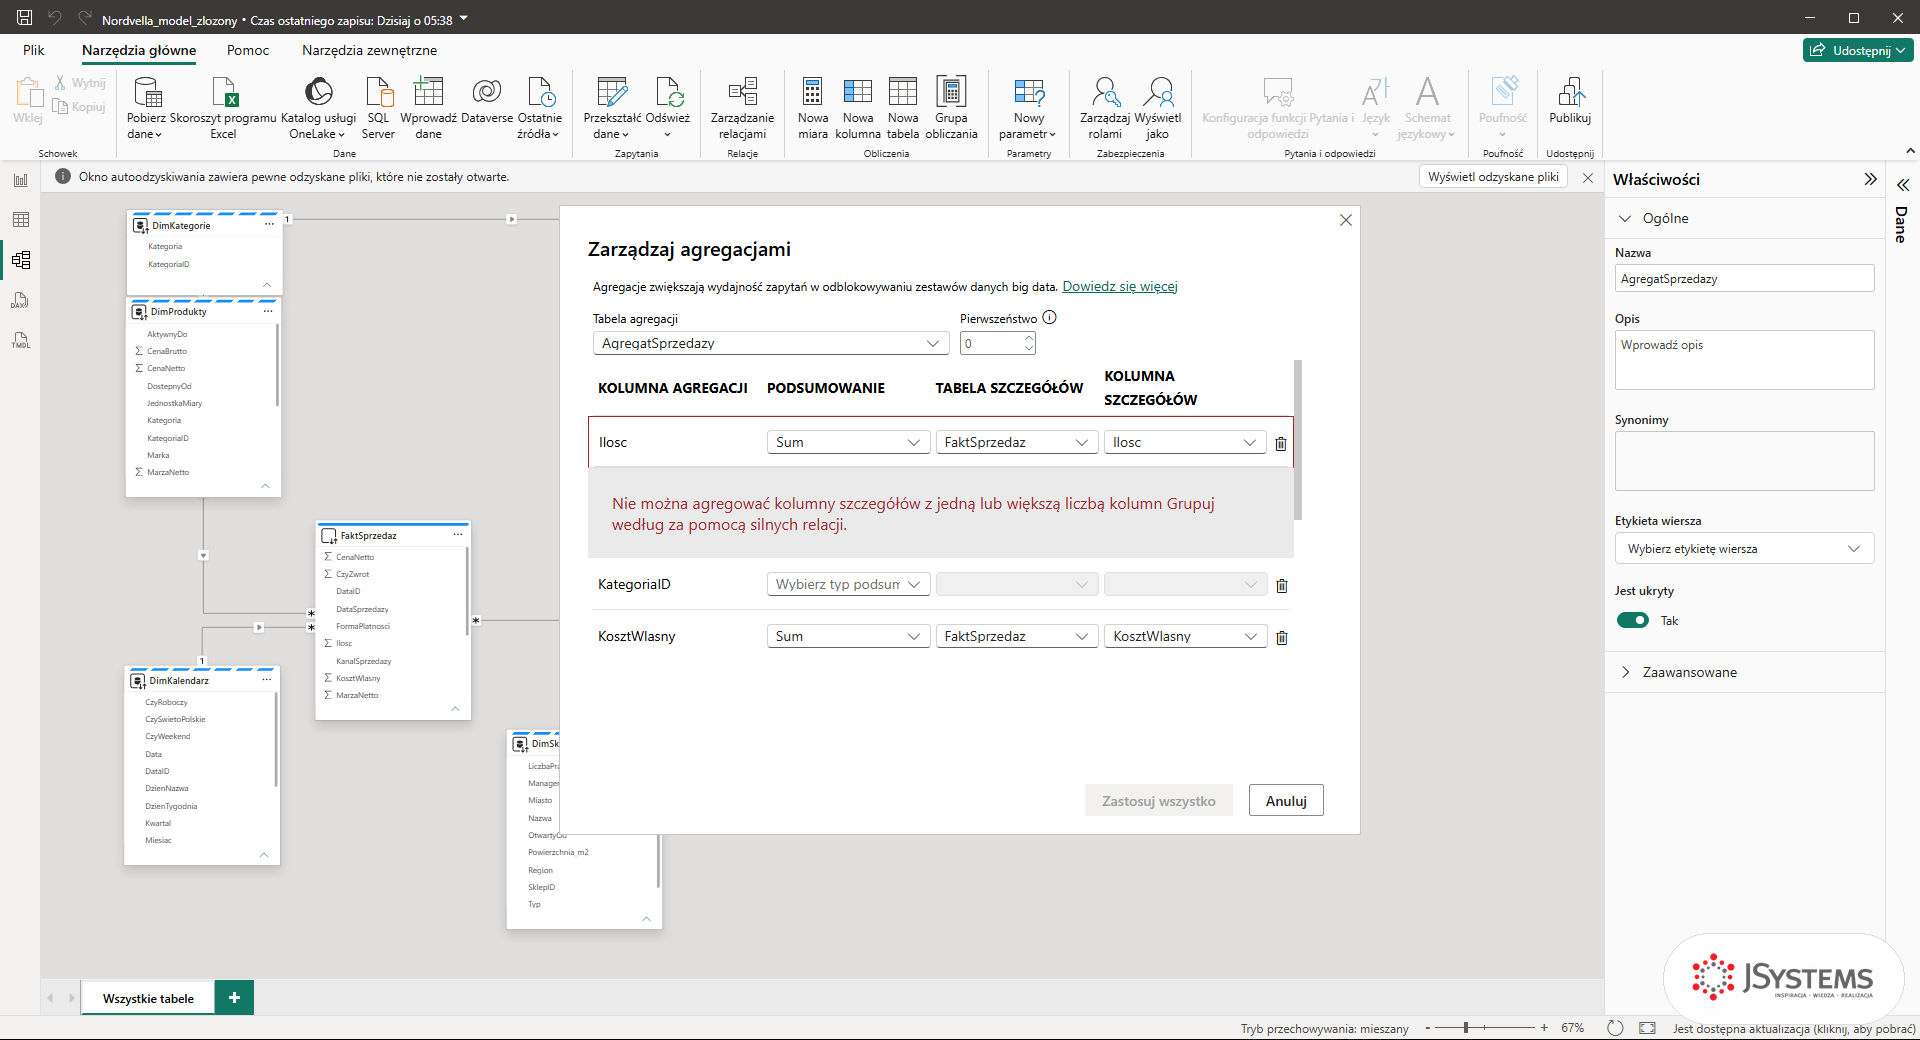Open Tabela agregacji dropdown
Viewport: 1920px width, 1040px height.
pyautogui.click(x=771, y=343)
